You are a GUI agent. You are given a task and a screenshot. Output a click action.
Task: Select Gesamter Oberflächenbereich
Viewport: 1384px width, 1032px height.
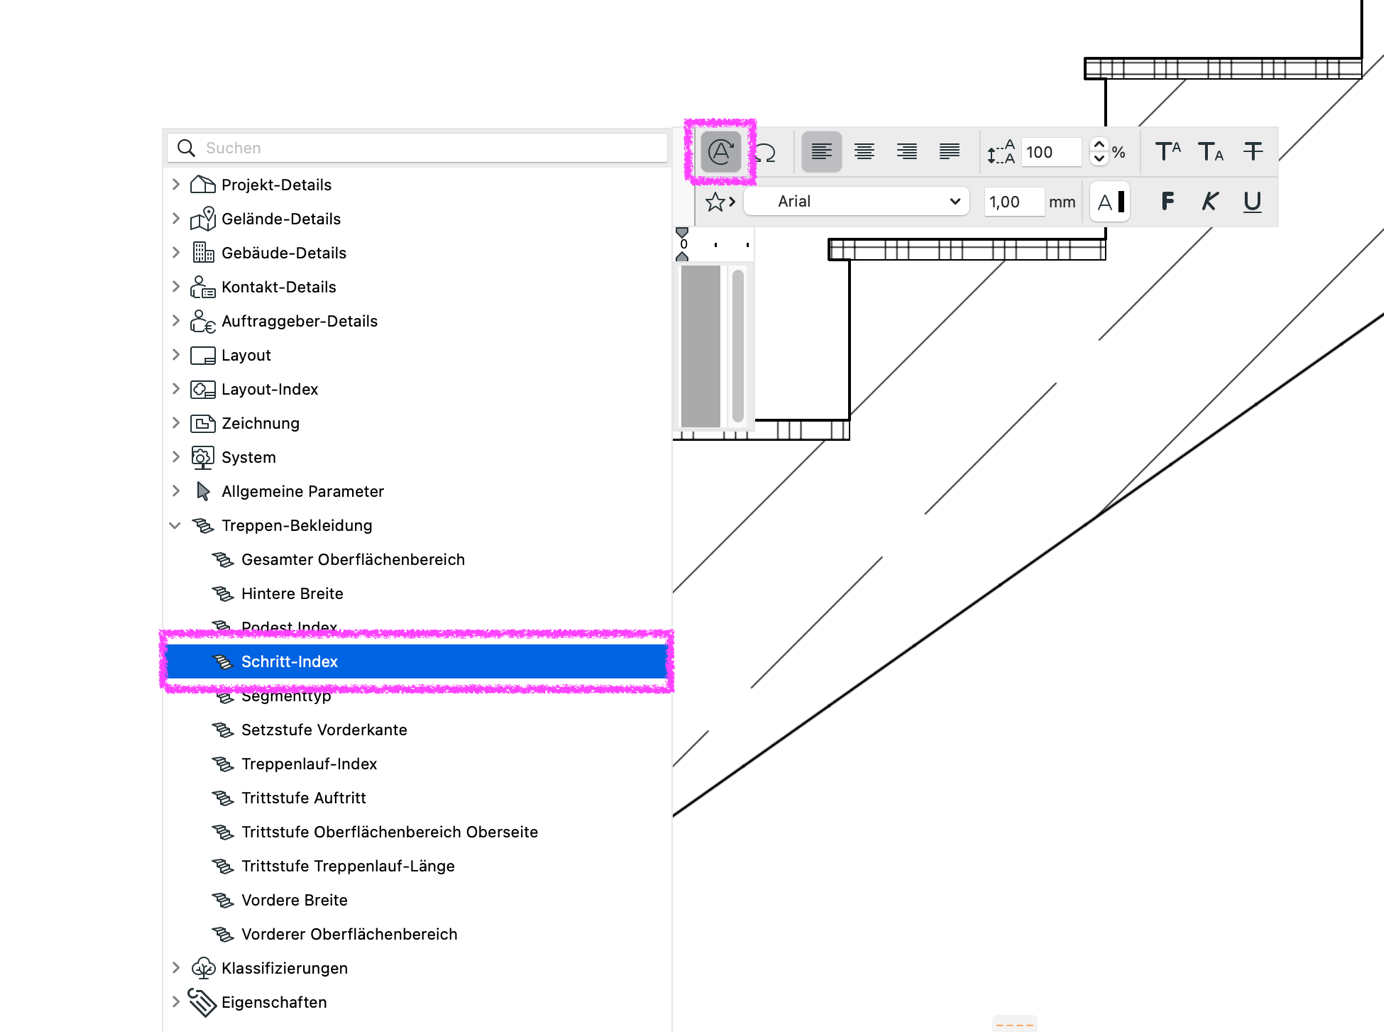tap(353, 560)
